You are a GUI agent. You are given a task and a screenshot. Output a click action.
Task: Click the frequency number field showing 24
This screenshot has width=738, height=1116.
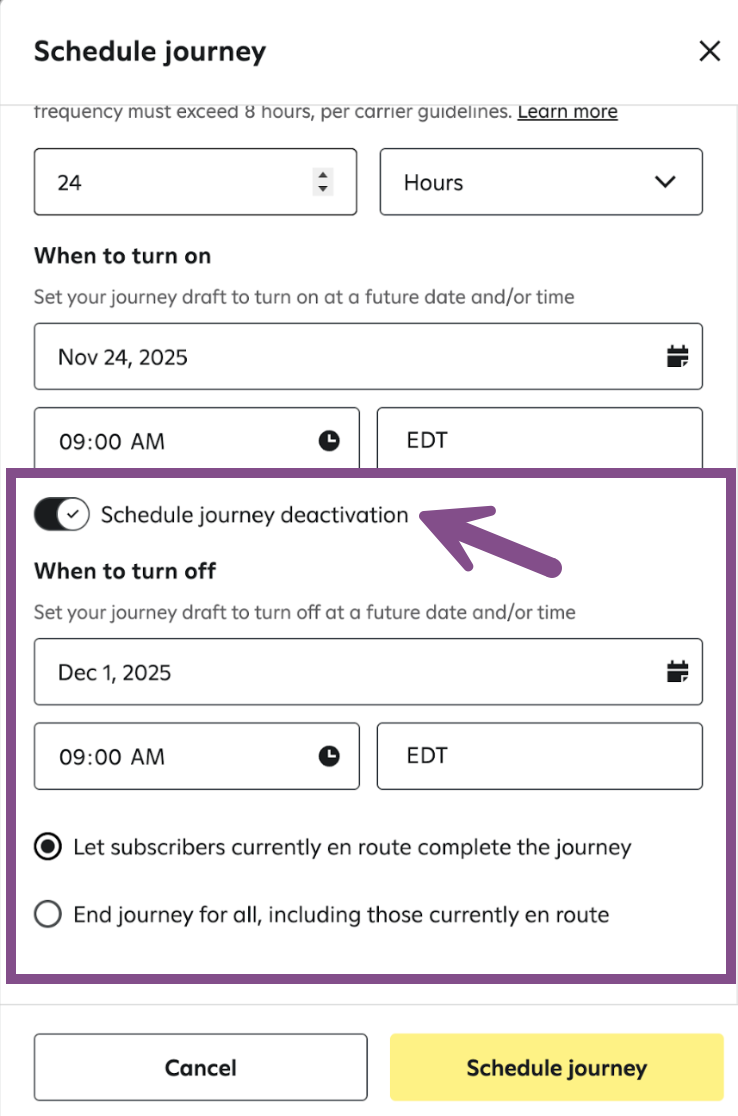tap(170, 182)
